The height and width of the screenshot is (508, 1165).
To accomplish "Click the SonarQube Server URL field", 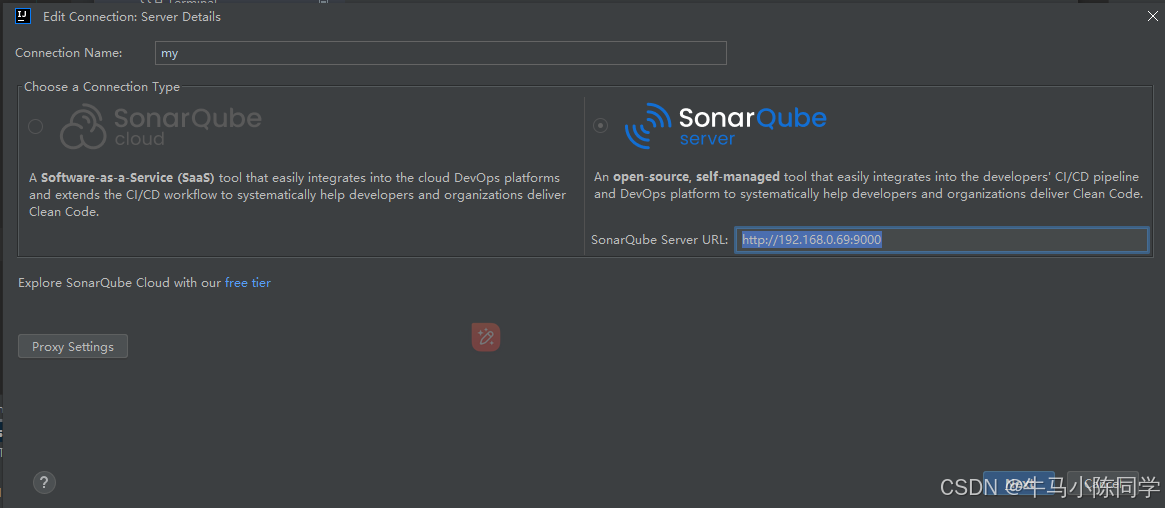I will (x=942, y=240).
